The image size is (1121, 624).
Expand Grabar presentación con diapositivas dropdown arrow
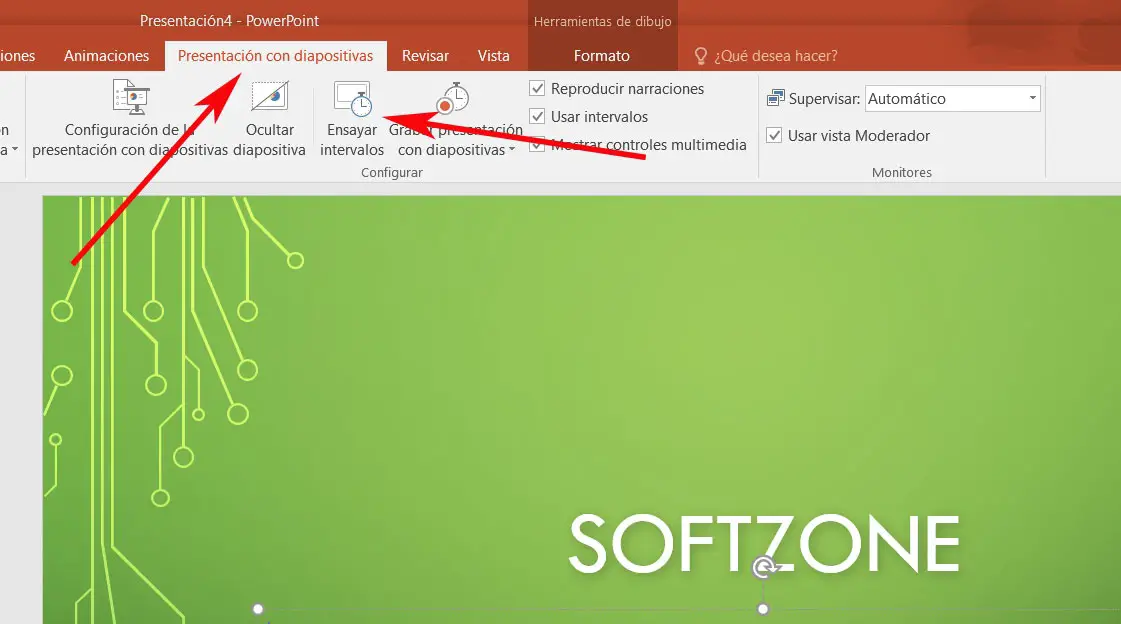tap(512, 150)
